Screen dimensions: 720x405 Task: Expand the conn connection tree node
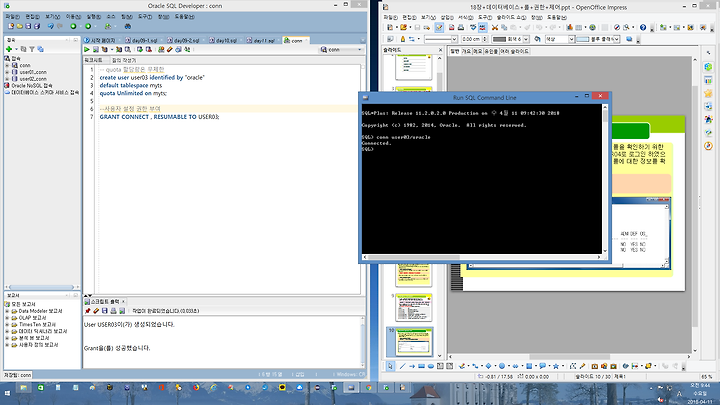[x=7, y=65]
